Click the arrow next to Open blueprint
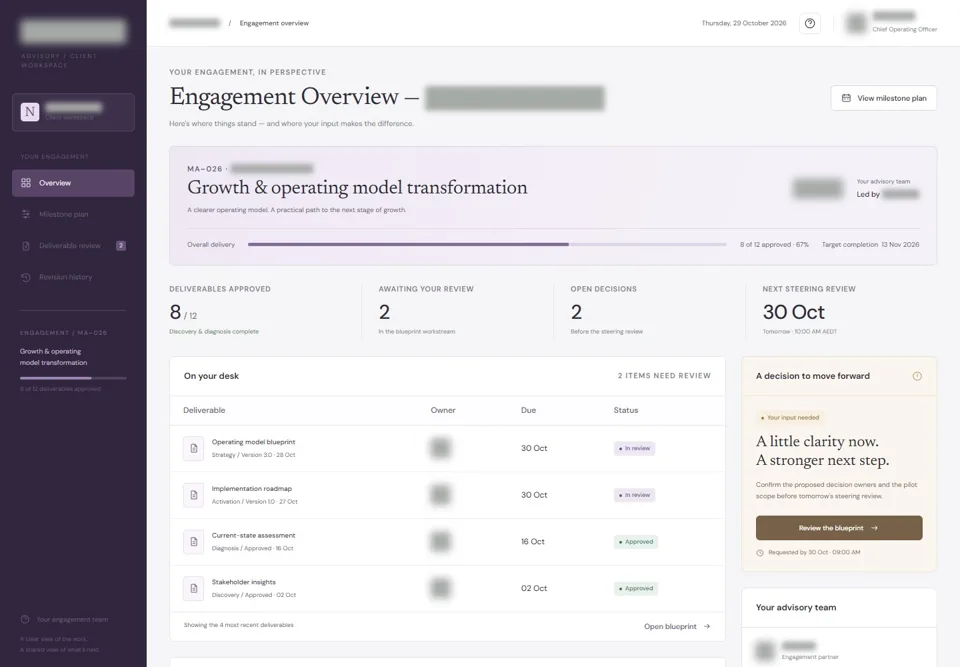Viewport: 960px width, 667px height. coord(707,627)
